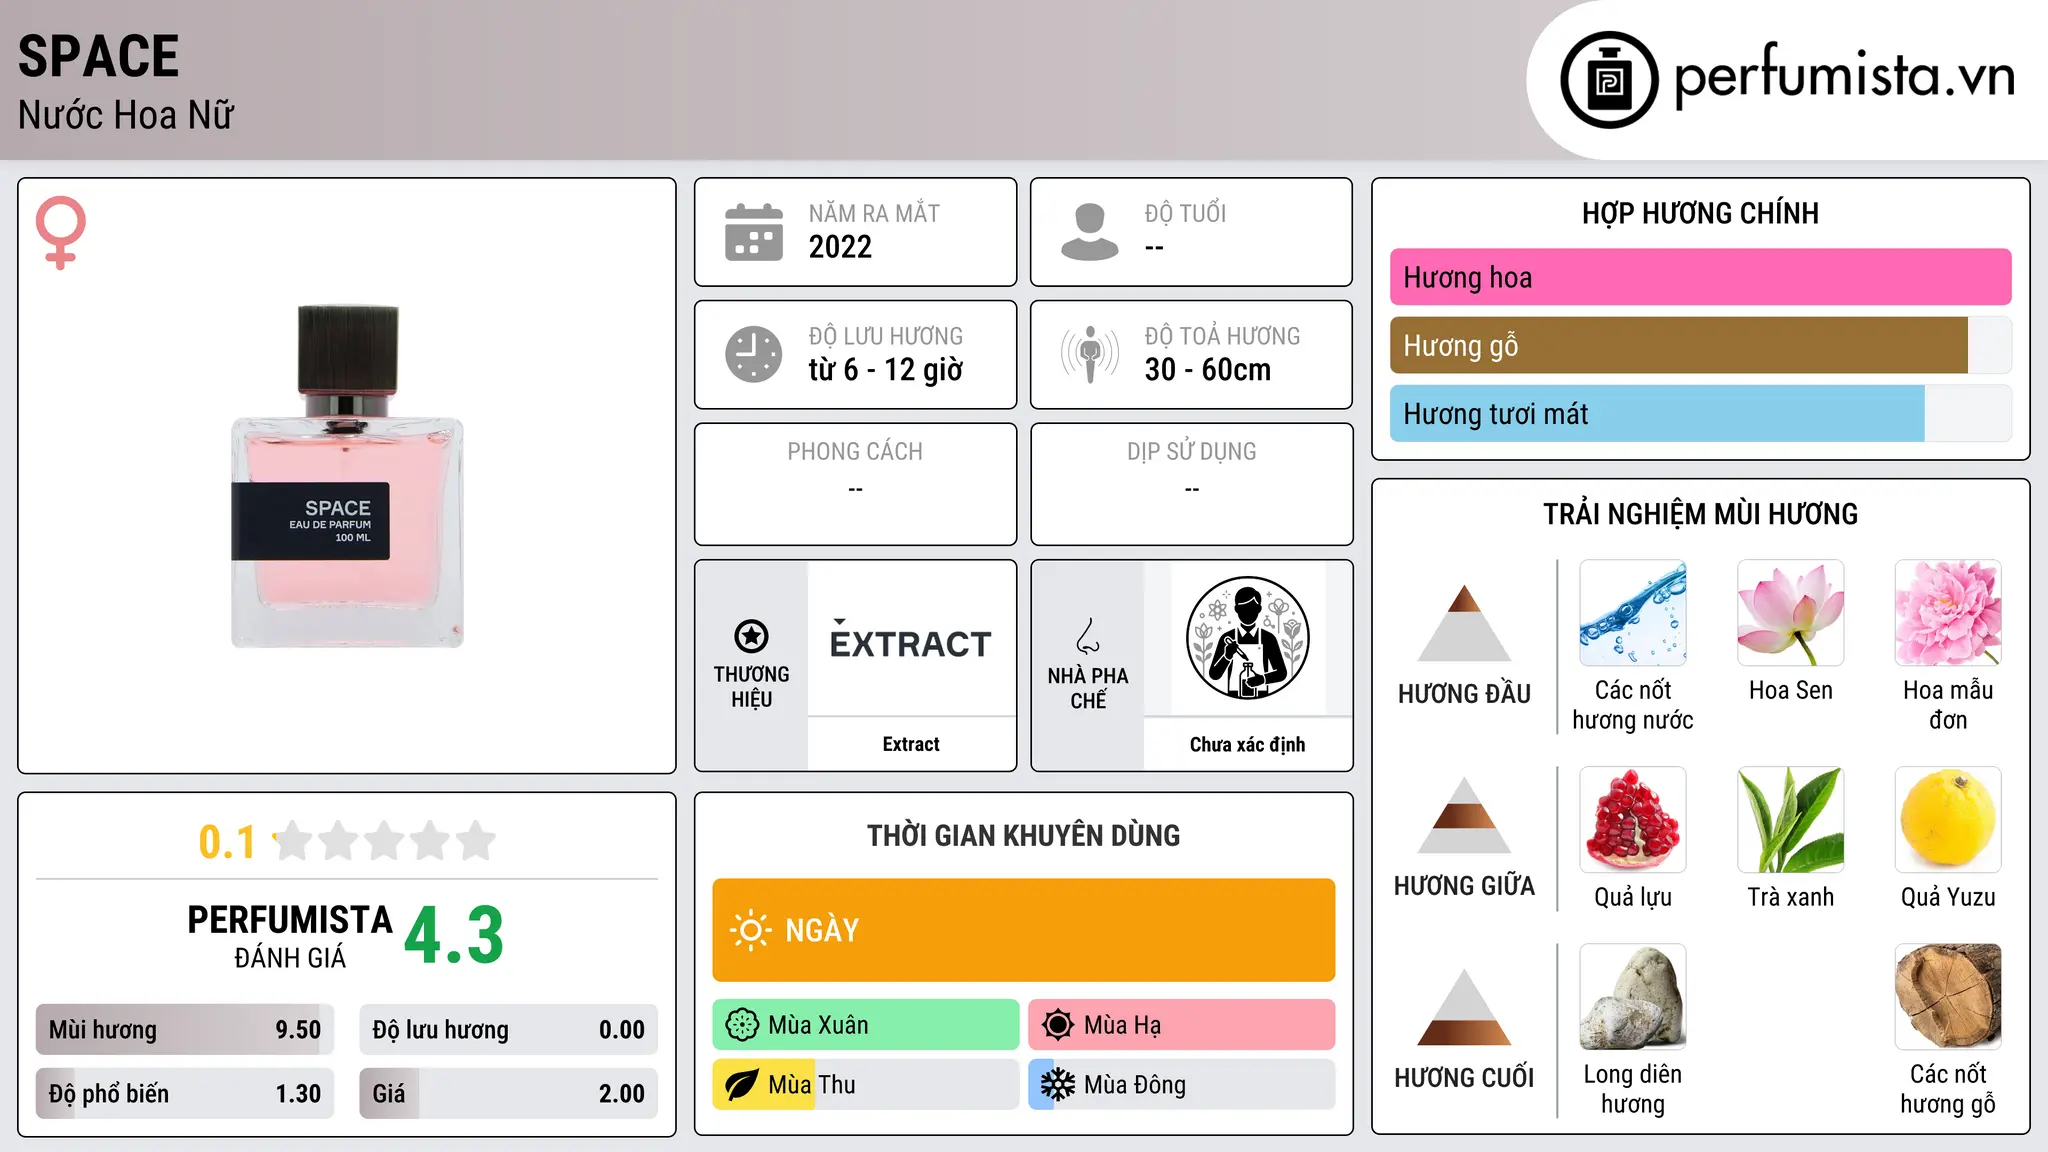Select the Mùa Hạ season bar

pyautogui.click(x=1182, y=1025)
